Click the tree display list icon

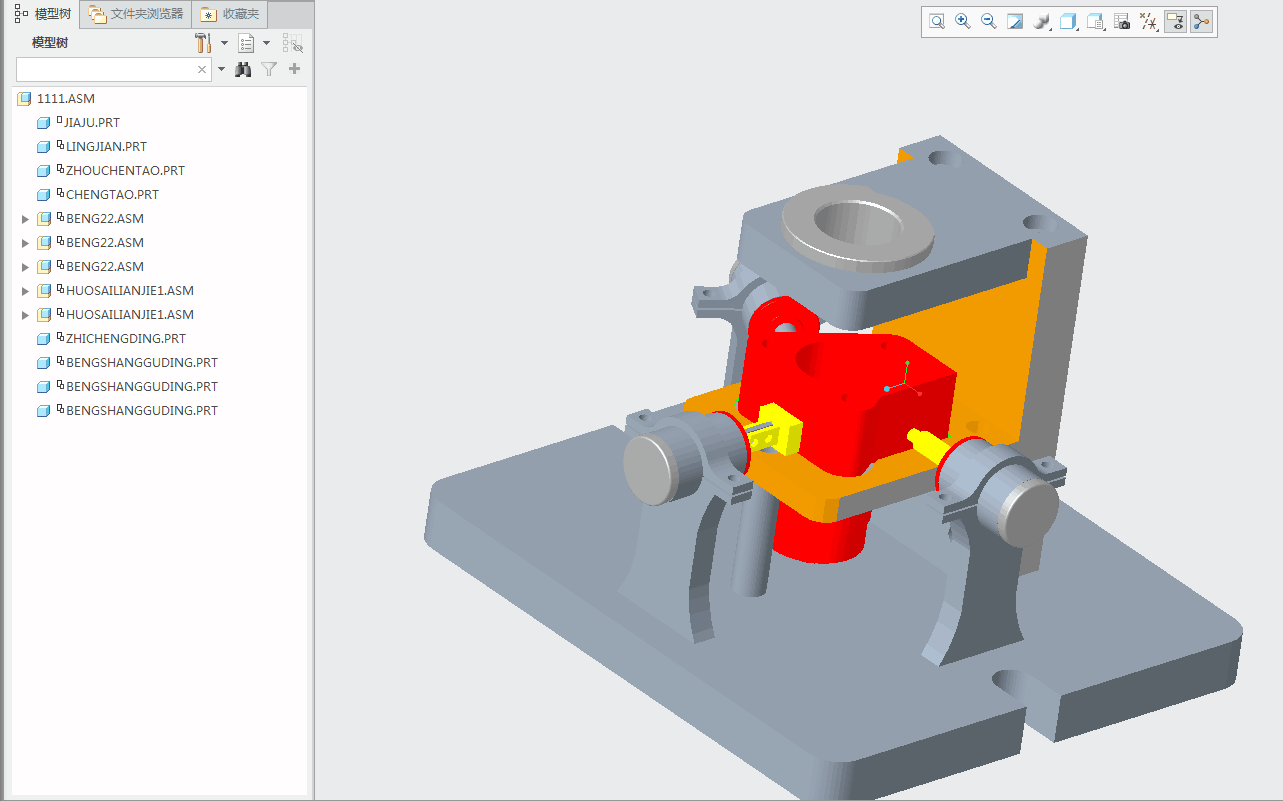pyautogui.click(x=246, y=43)
